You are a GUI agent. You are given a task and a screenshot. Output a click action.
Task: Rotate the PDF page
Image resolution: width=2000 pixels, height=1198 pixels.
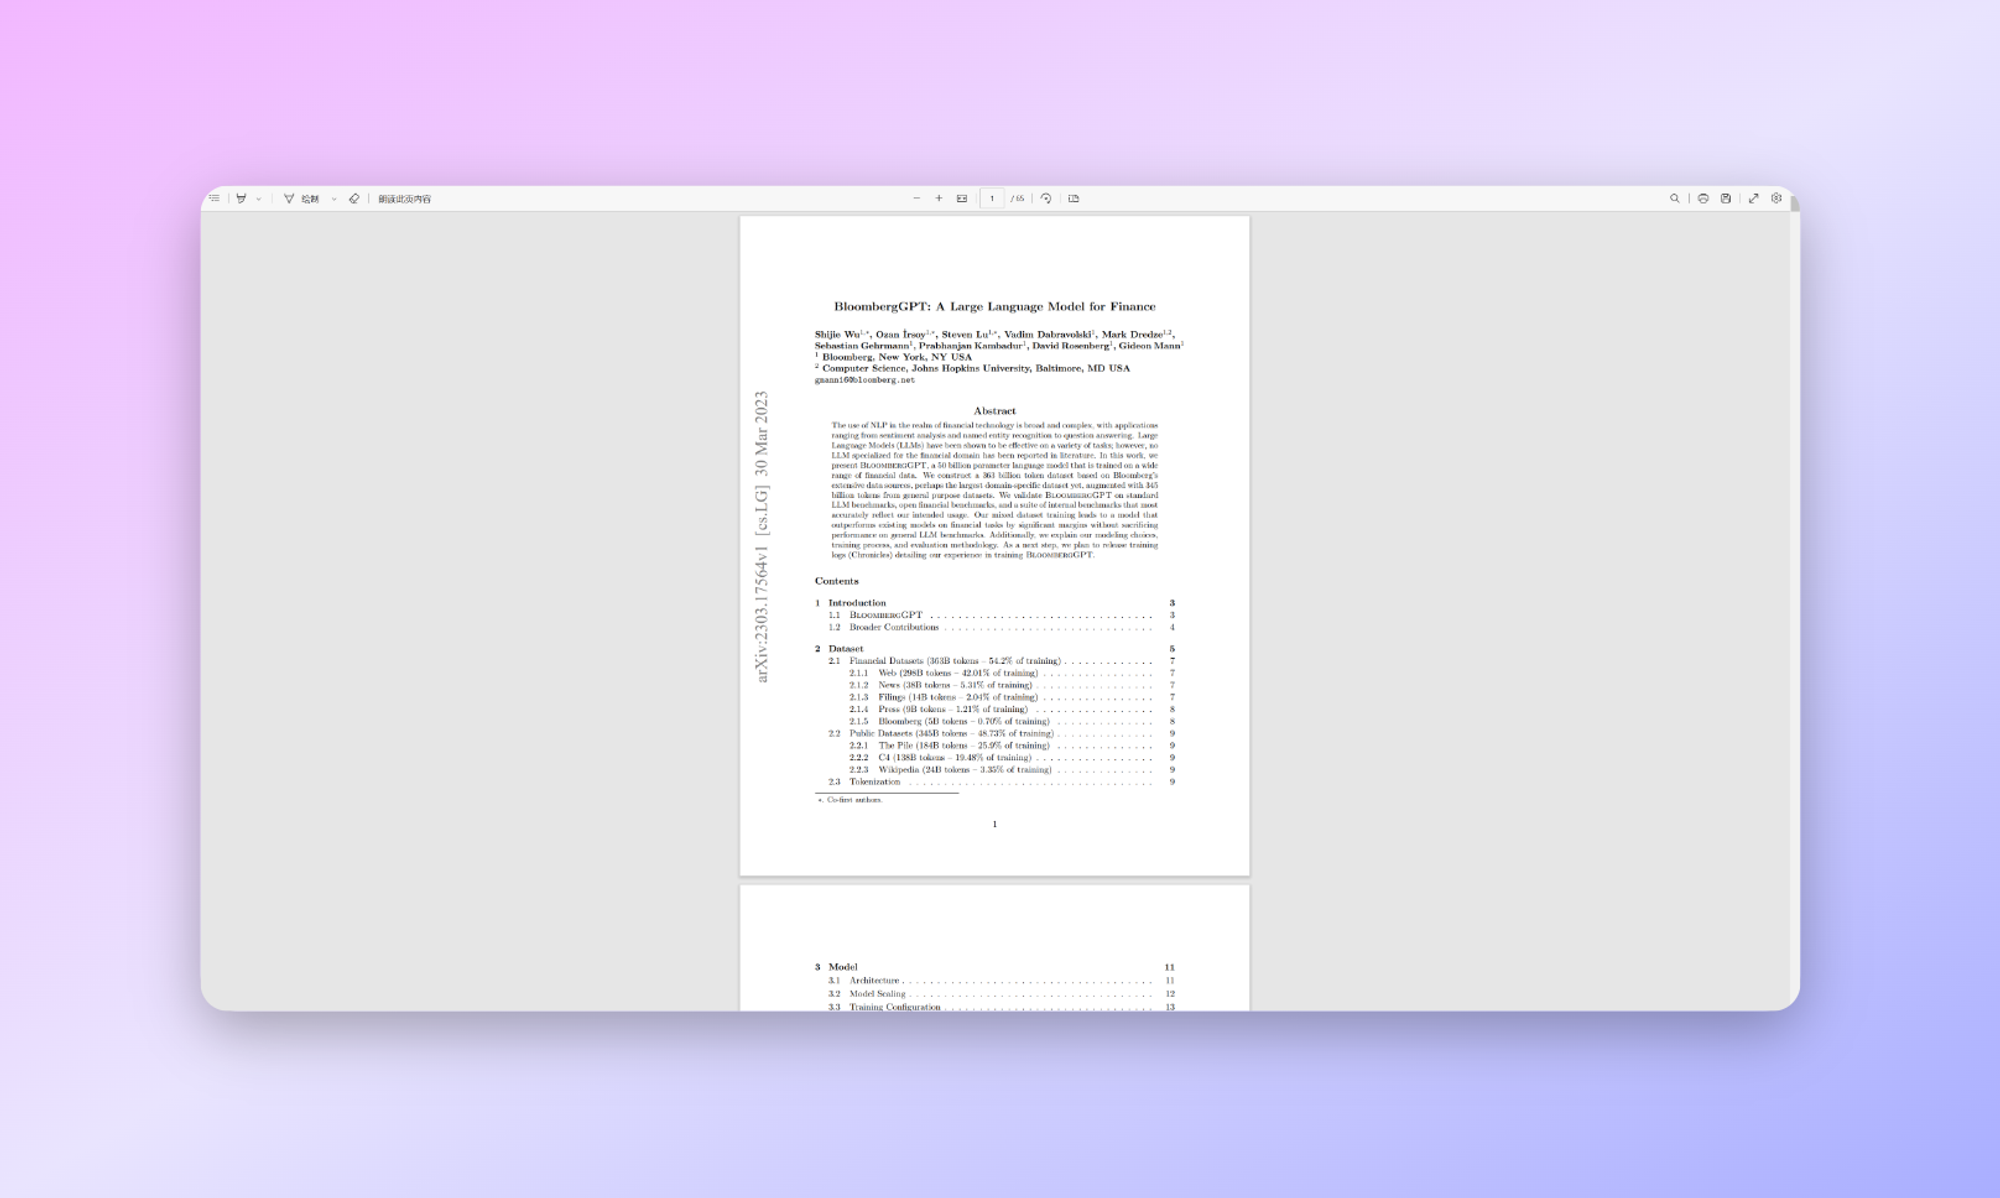pos(1046,198)
